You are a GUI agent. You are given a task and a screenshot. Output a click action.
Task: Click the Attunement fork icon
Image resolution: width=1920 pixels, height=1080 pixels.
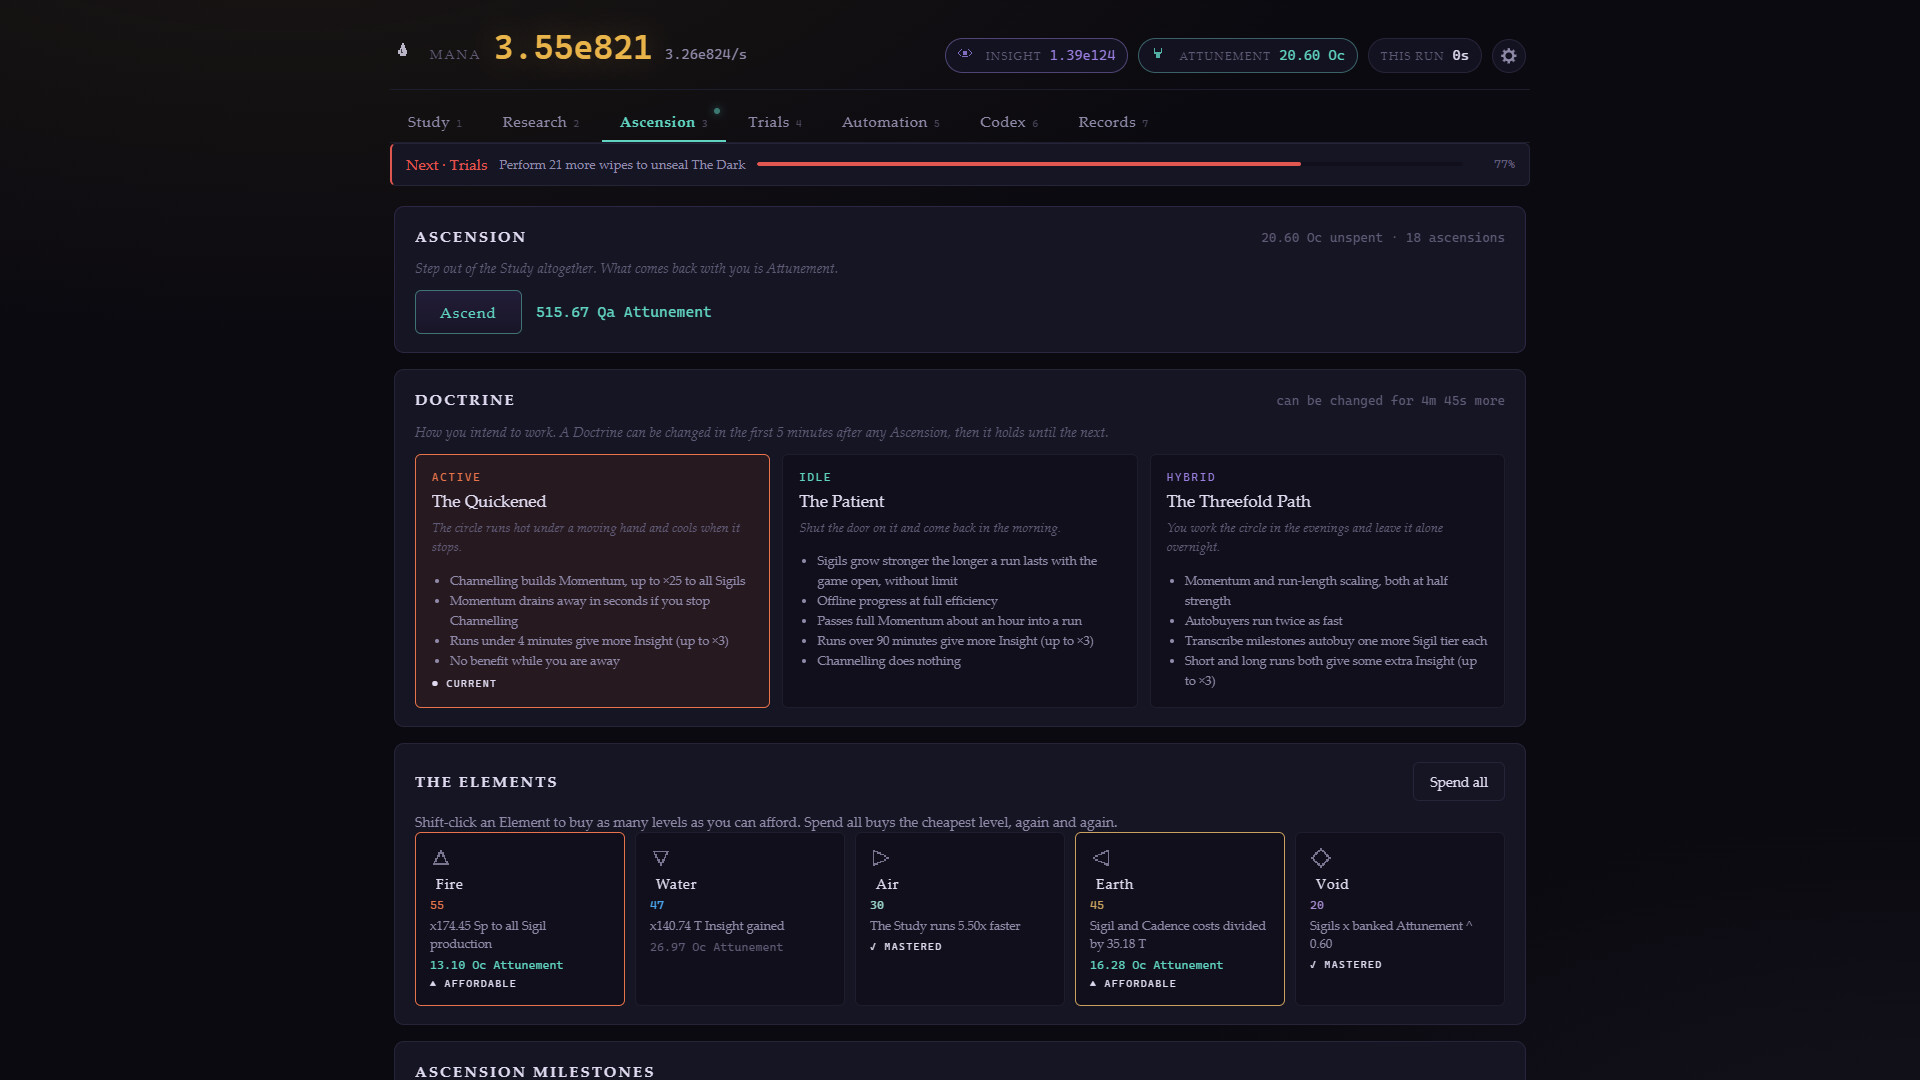pyautogui.click(x=1158, y=54)
